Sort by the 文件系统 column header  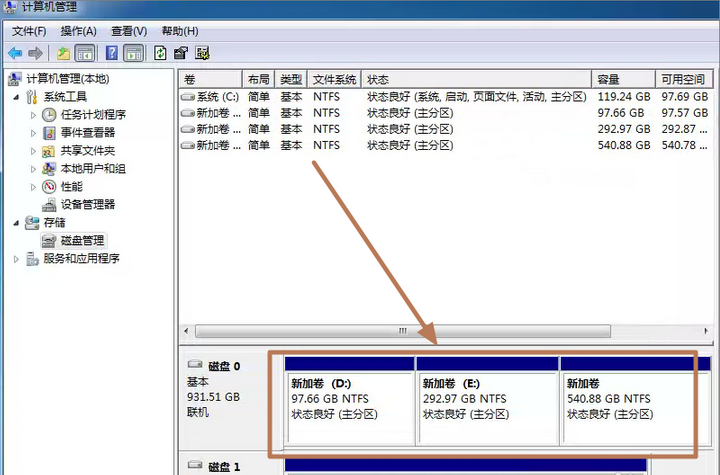tap(334, 79)
